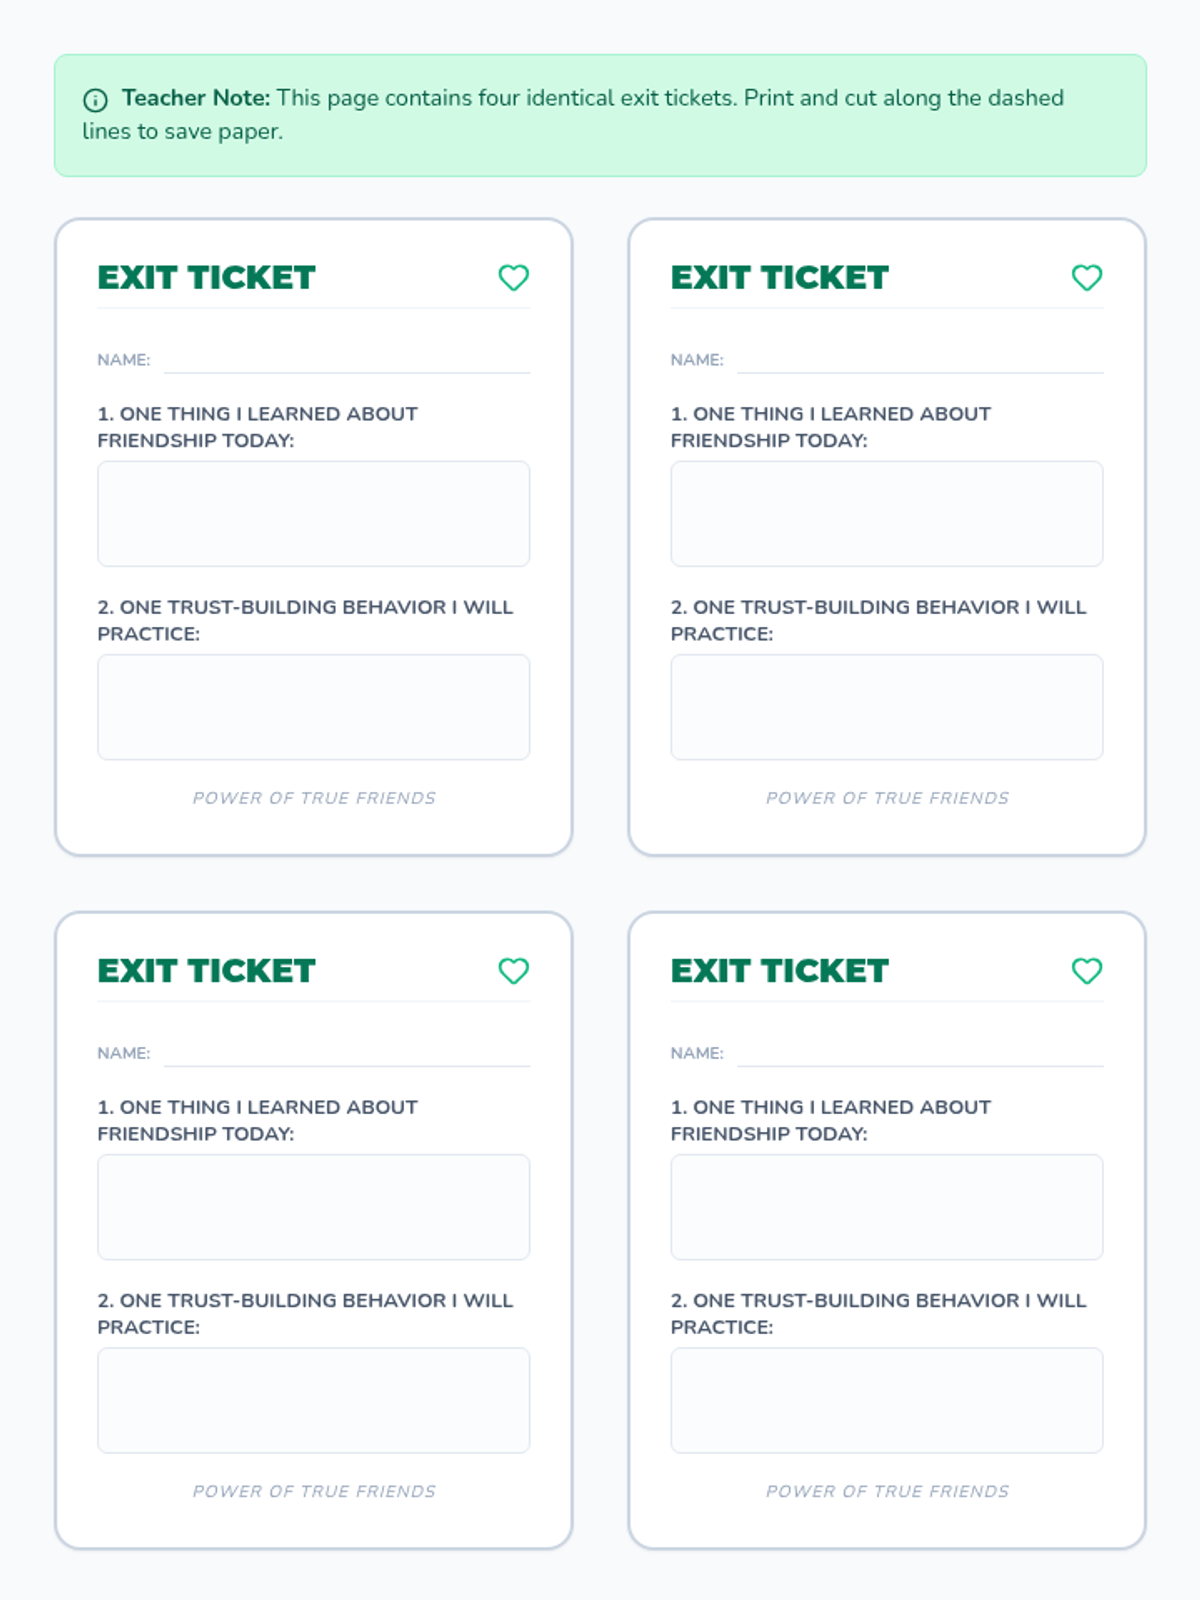This screenshot has width=1200, height=1600.
Task: Click the heart icon on top-left ticket
Action: [513, 277]
